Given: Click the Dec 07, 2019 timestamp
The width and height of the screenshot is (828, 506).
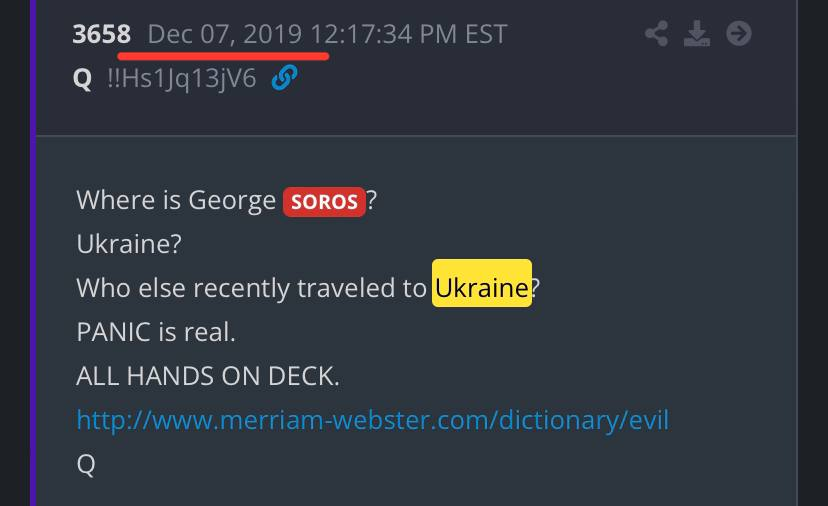Looking at the screenshot, I should coord(225,34).
